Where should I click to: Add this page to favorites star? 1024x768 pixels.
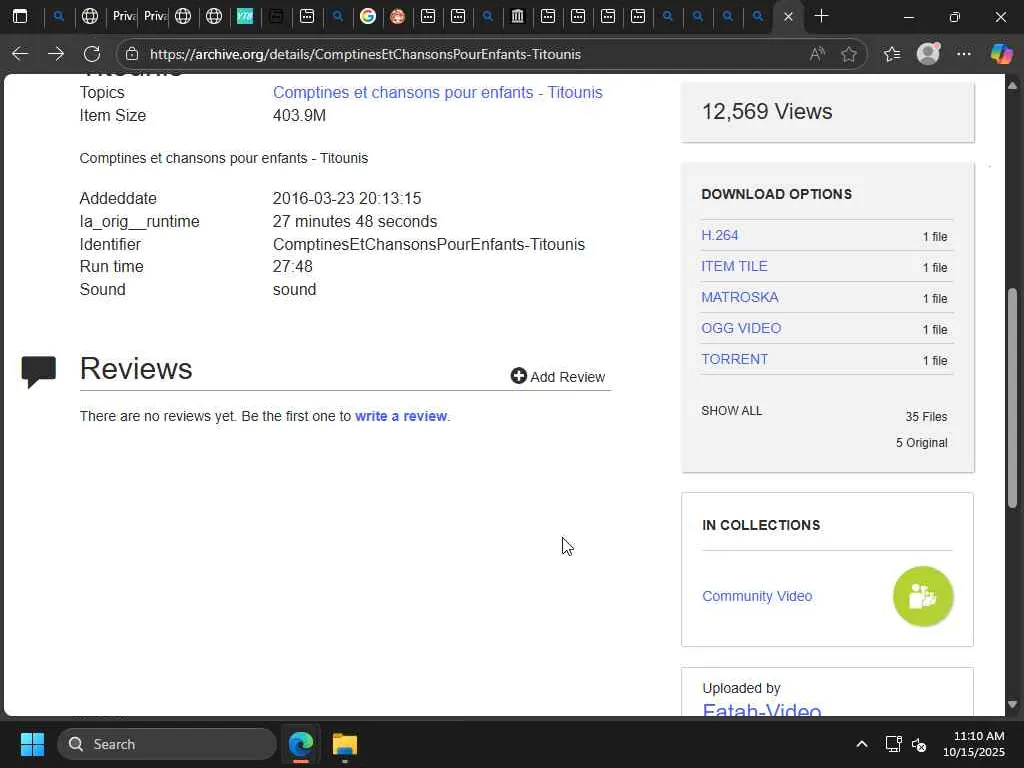point(849,54)
